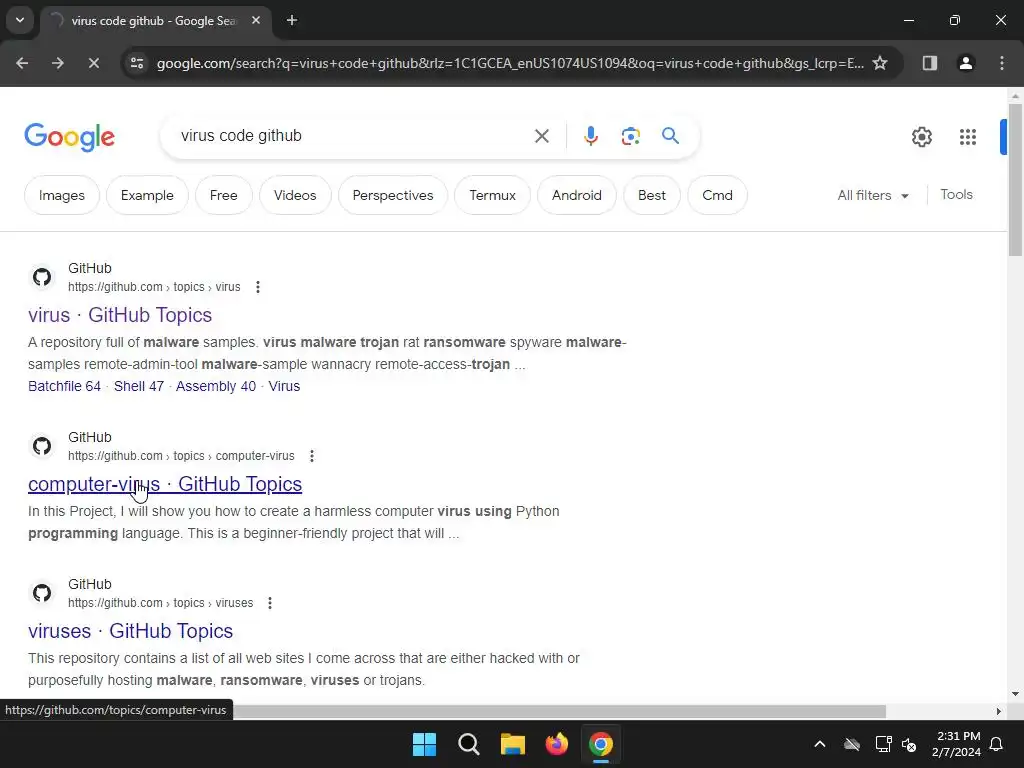Search by voice microphone icon
Viewport: 1024px width, 768px height.
[590, 136]
